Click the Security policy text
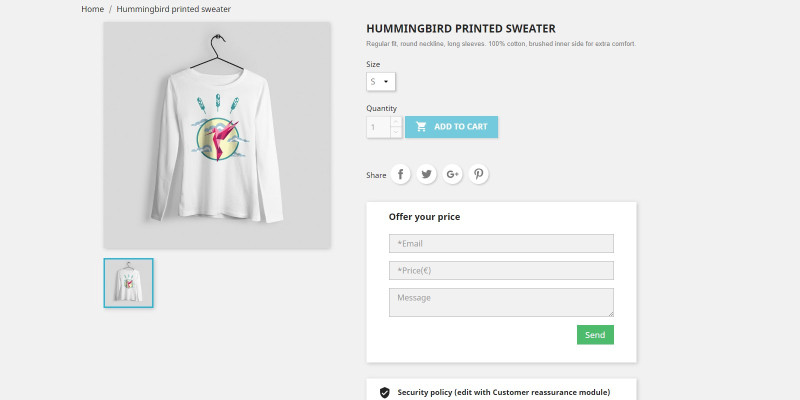Viewport: 800px width, 400px height. point(503,392)
